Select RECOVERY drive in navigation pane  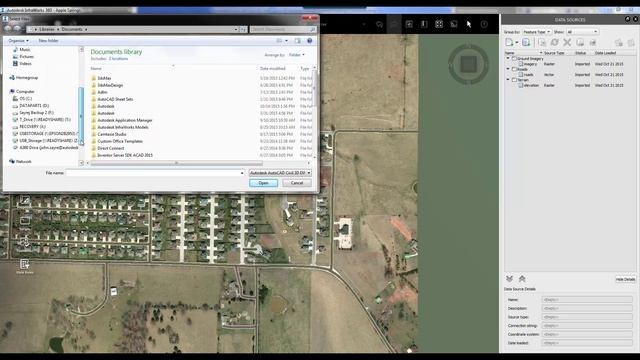[29, 127]
